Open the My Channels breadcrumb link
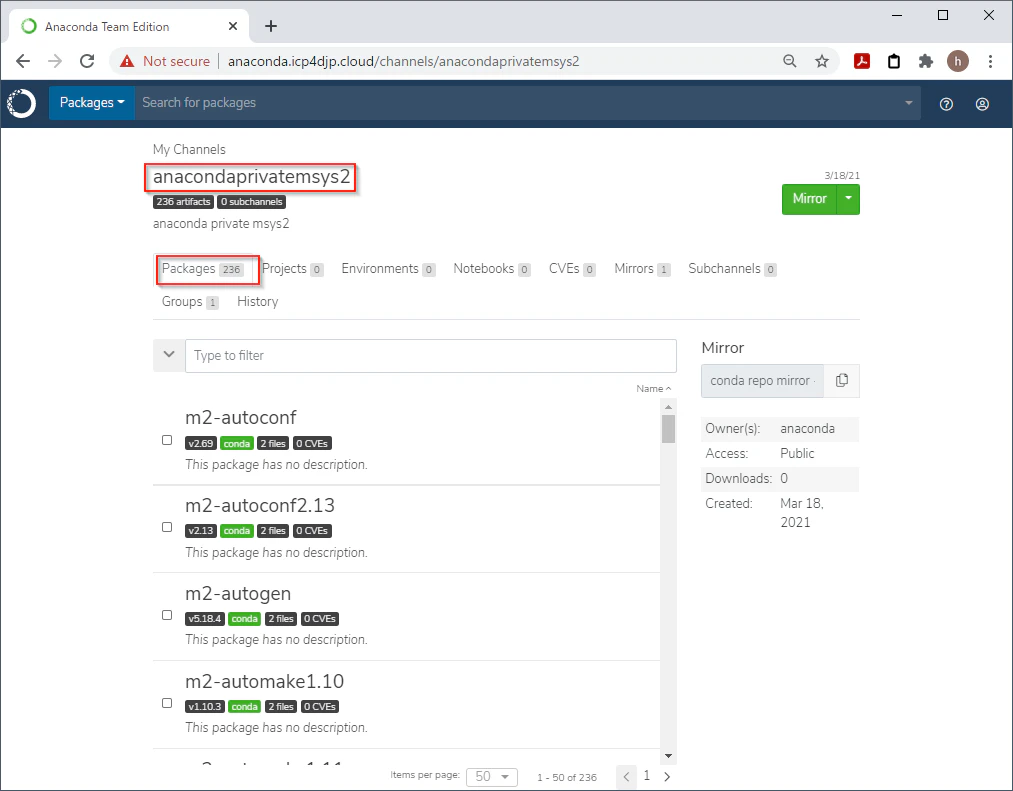Image resolution: width=1013 pixels, height=791 pixels. [x=189, y=149]
